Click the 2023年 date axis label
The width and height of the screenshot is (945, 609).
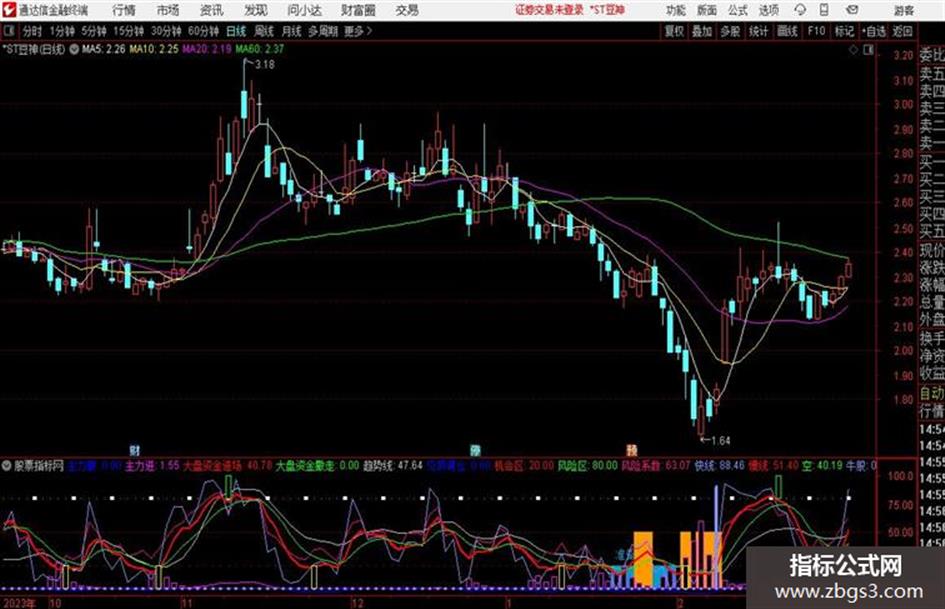(x=19, y=603)
